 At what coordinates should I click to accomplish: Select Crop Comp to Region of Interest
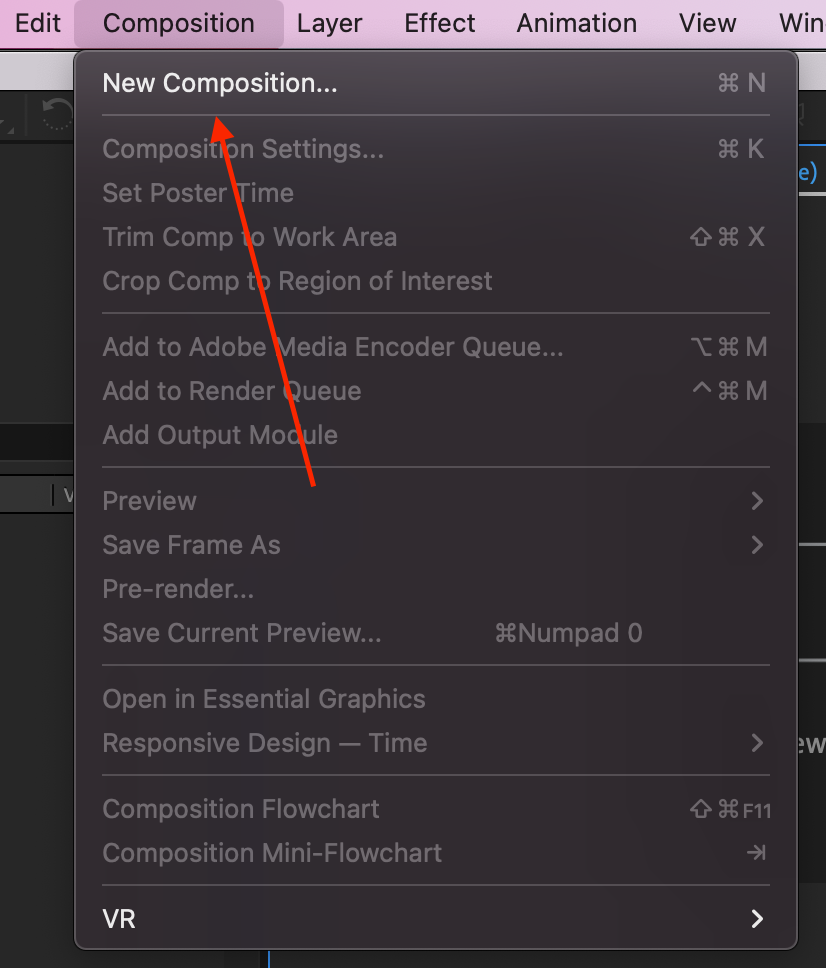[297, 281]
